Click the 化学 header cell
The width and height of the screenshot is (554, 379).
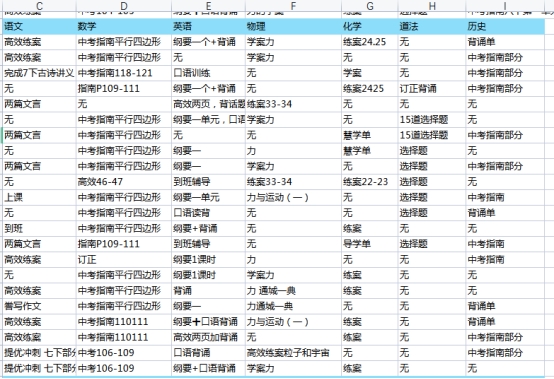(370, 26)
